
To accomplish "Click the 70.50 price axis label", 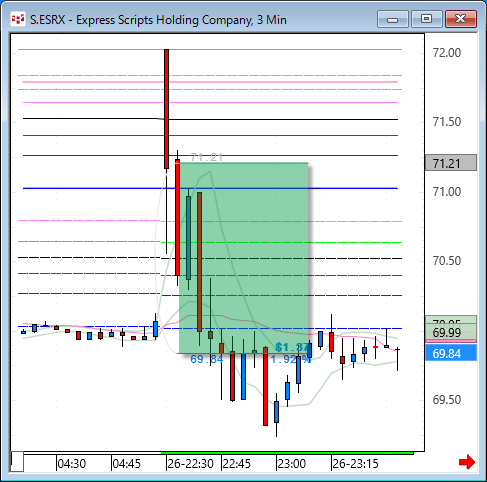I will pyautogui.click(x=447, y=261).
